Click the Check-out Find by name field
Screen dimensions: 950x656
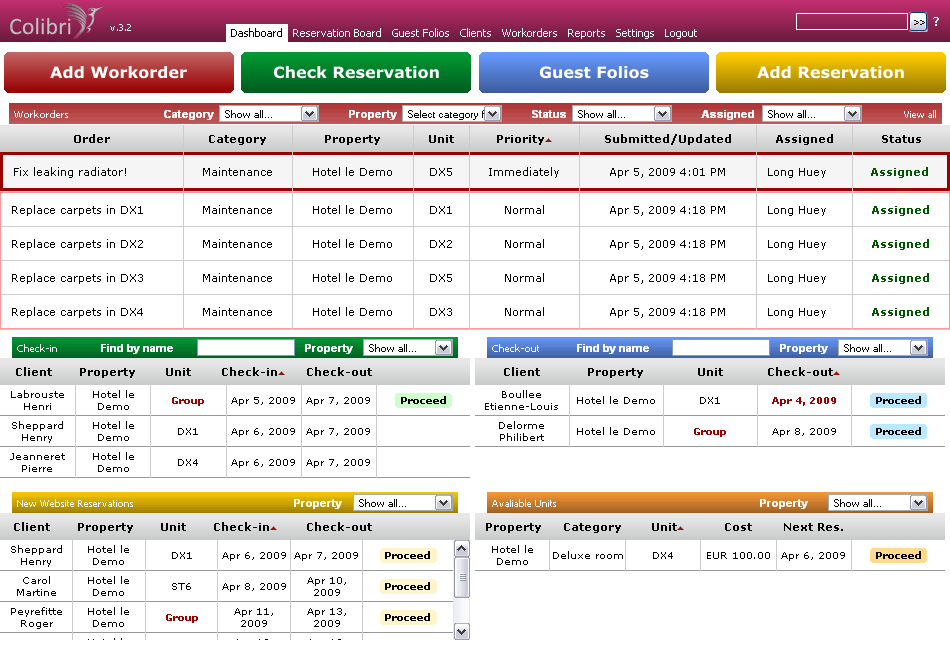click(x=721, y=348)
